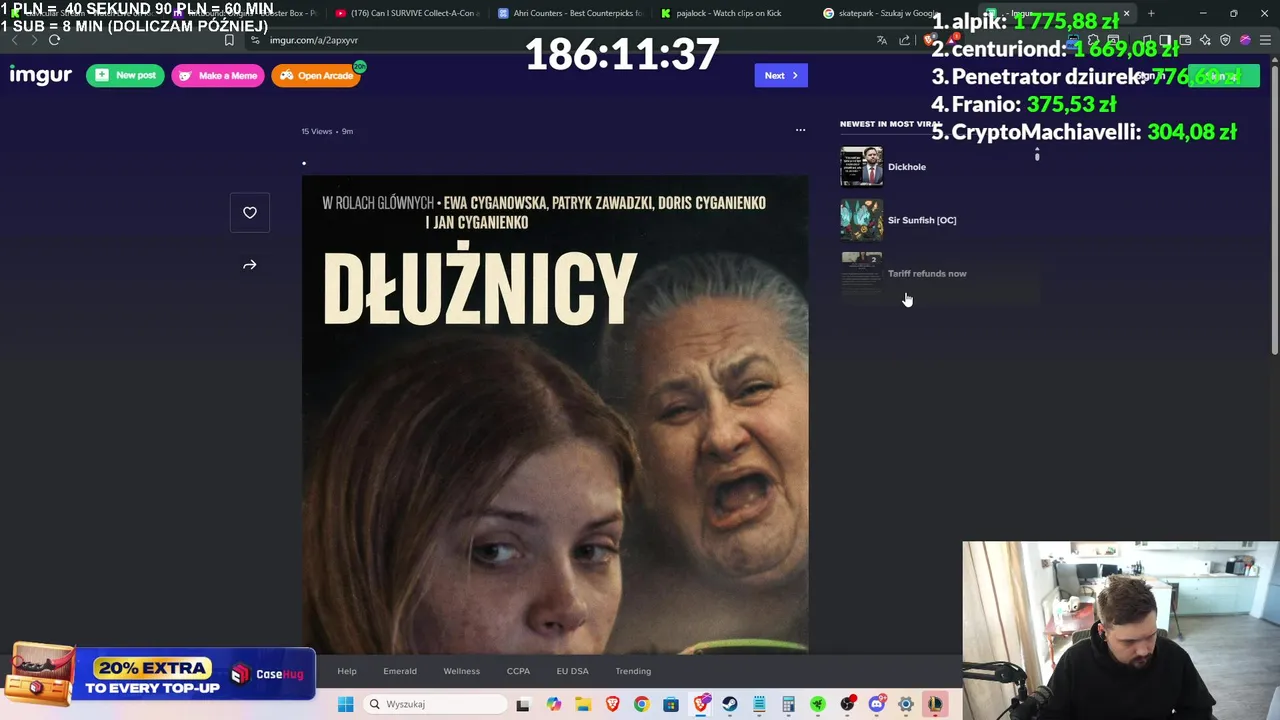Open the Make a Meme tool
The image size is (1280, 720).
(218, 76)
